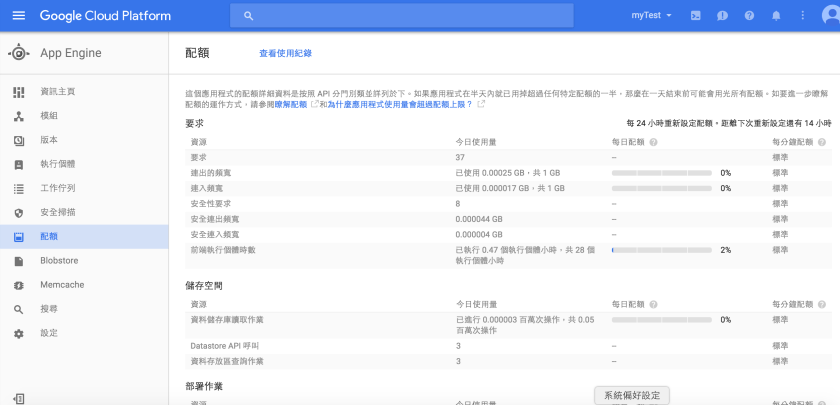840x405 pixels.
Task: Click the 搜尋 magnifier icon in sidebar
Action: click(x=19, y=309)
